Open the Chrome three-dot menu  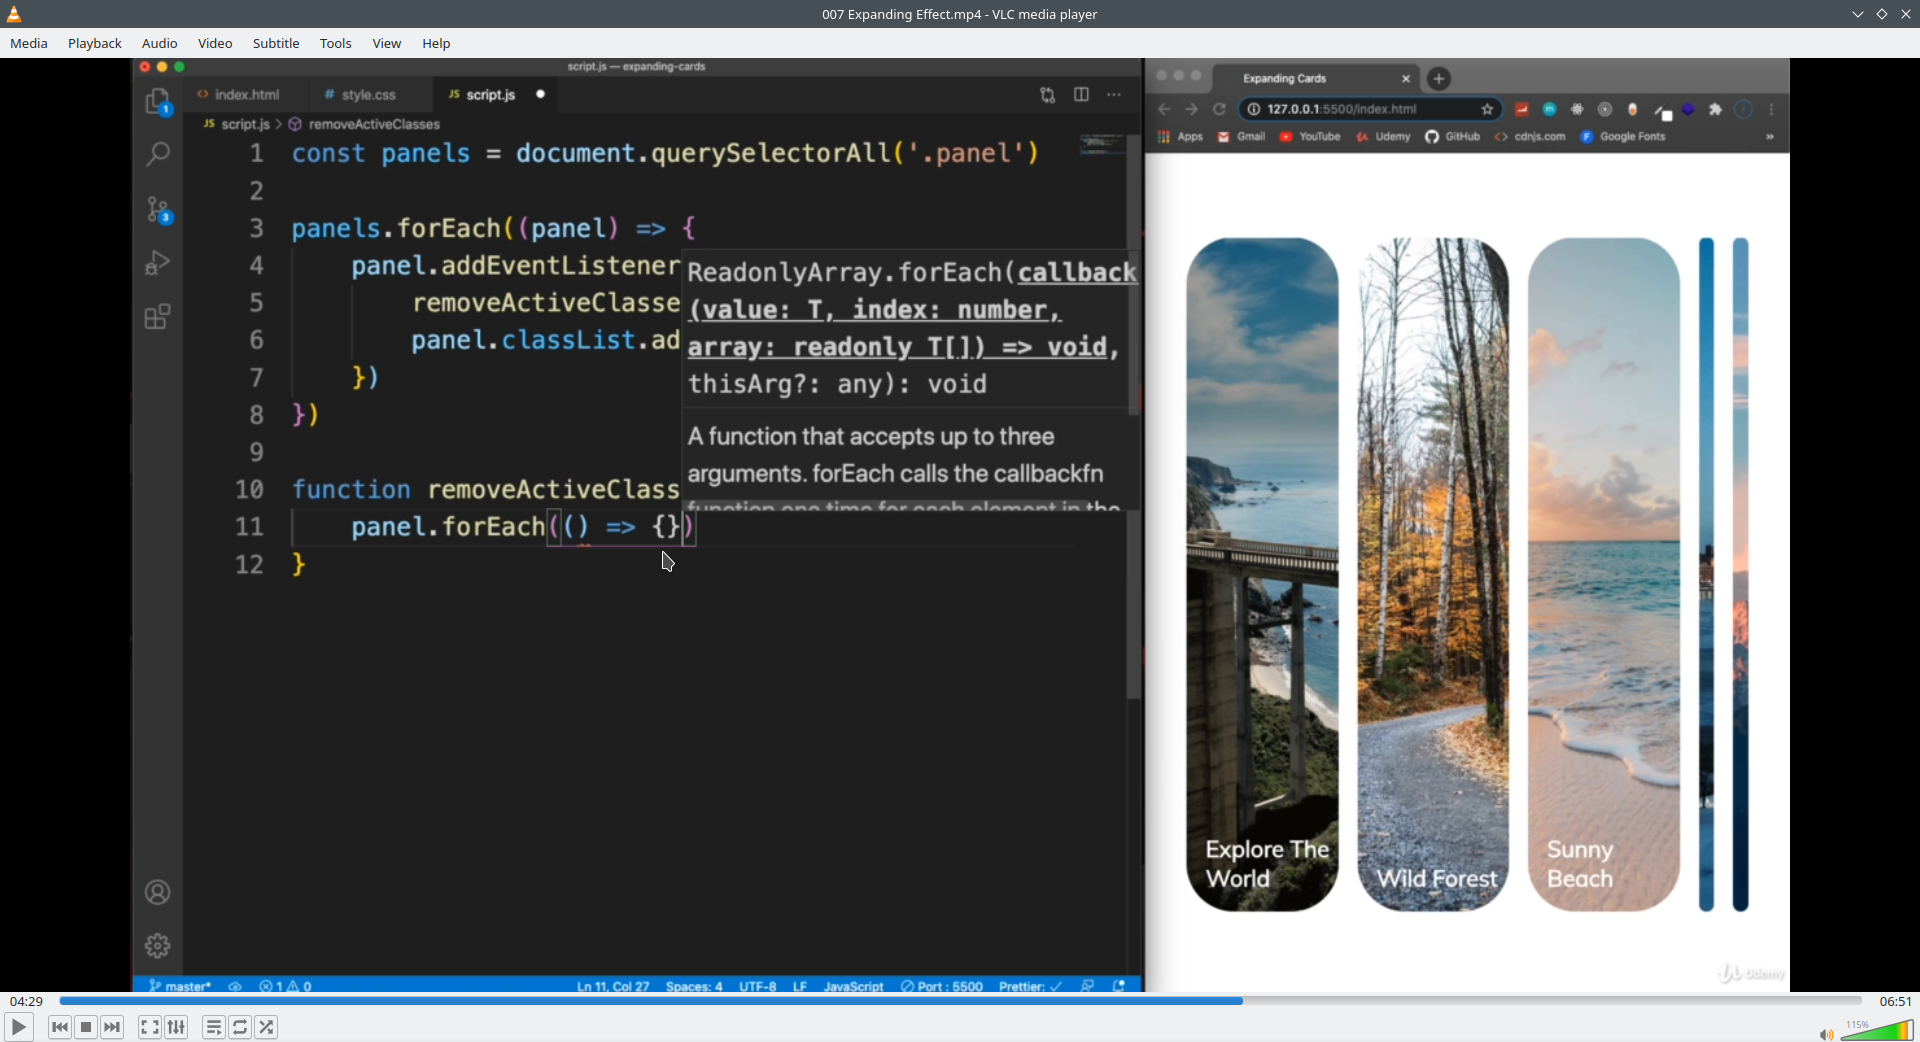pos(1771,109)
